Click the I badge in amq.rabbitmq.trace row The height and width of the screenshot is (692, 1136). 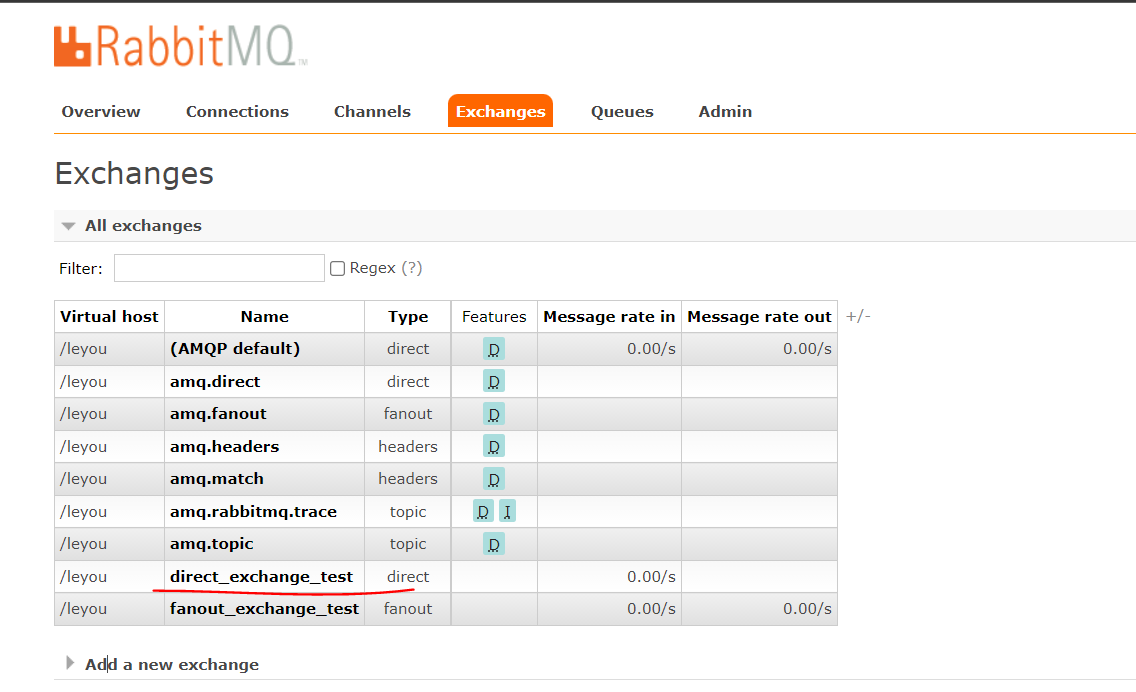point(507,512)
